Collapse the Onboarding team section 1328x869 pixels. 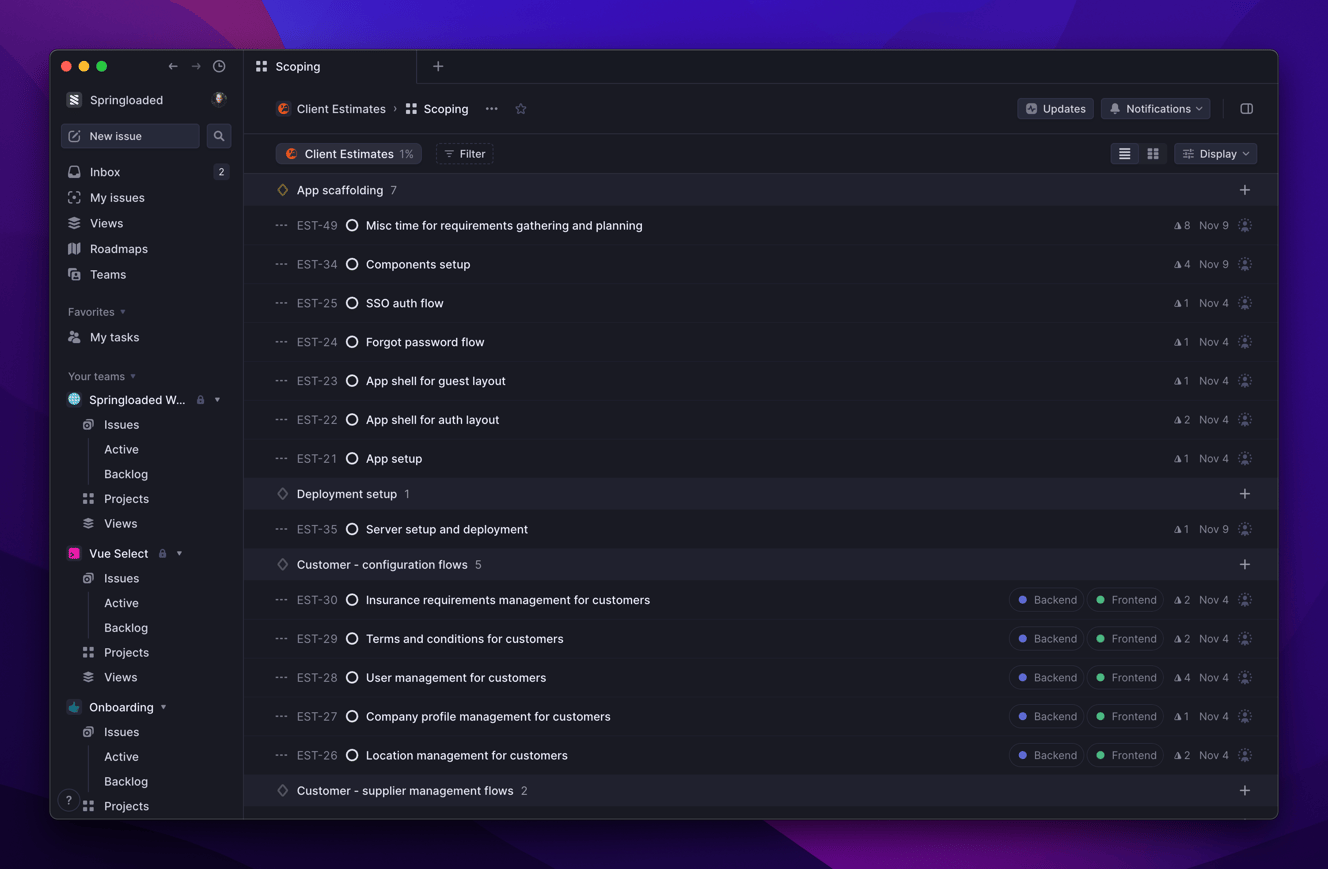tap(163, 707)
